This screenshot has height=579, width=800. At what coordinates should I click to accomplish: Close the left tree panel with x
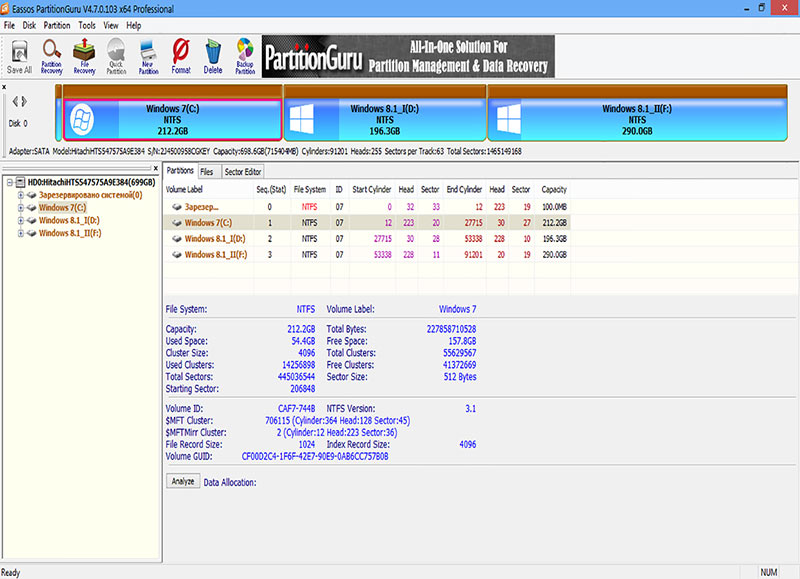pyautogui.click(x=156, y=168)
